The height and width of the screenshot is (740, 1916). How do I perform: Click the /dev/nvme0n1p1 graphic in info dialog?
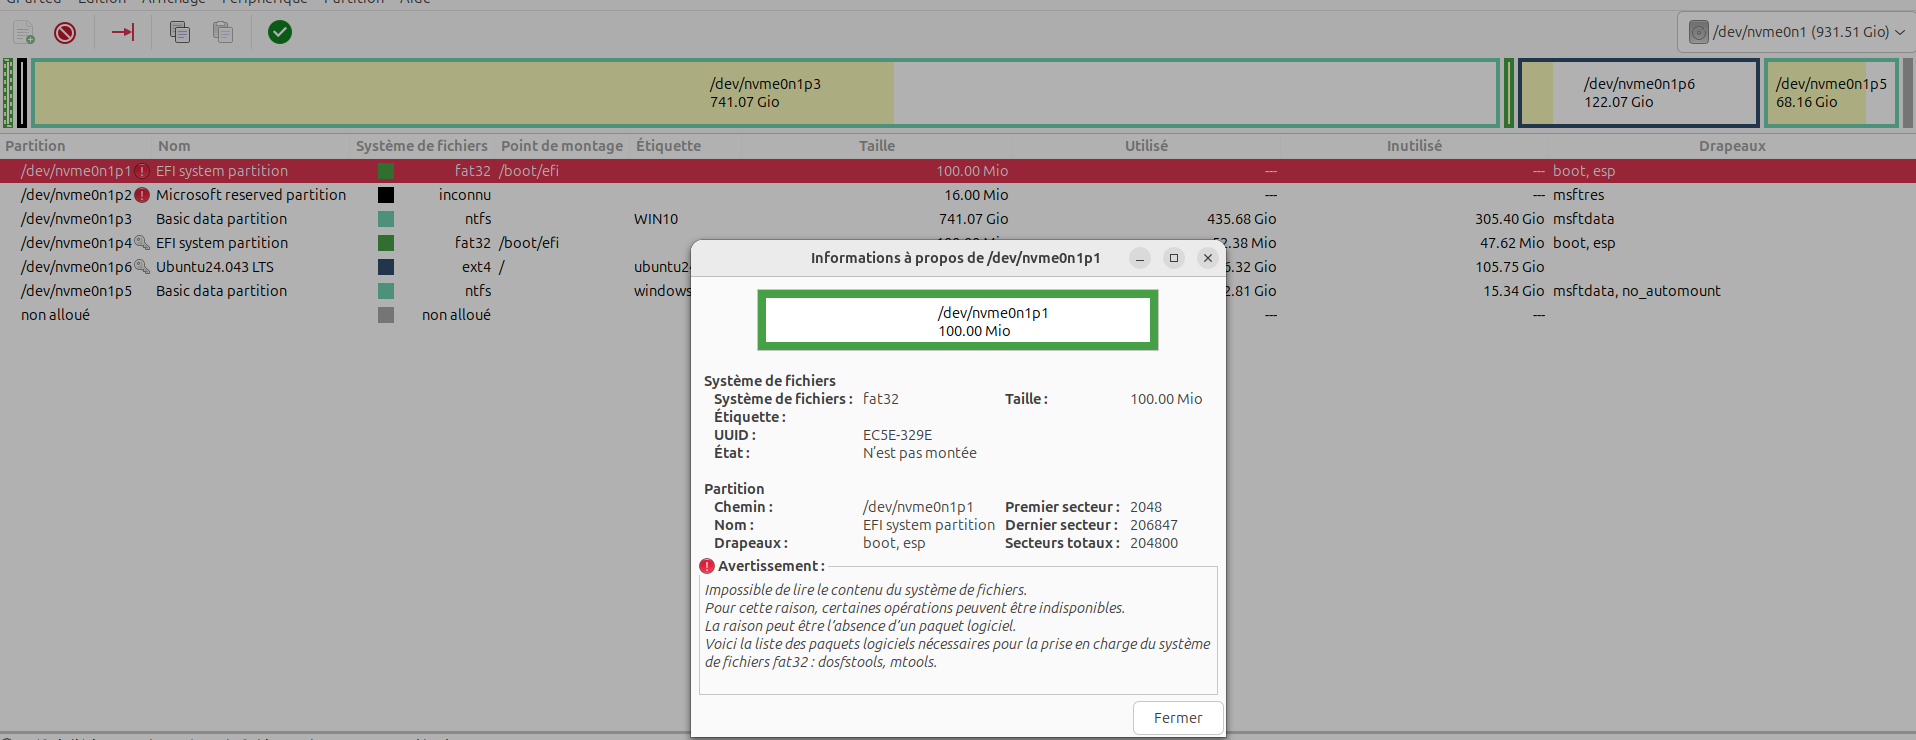click(x=958, y=321)
